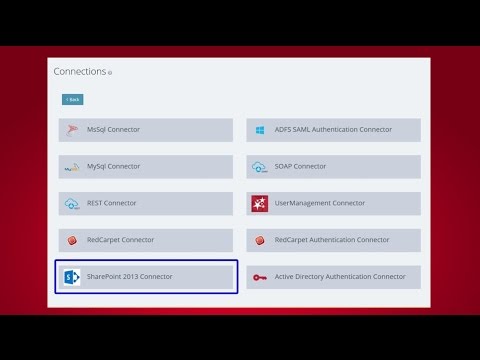The height and width of the screenshot is (360, 480).
Task: Choose the MySql Connector label
Action: (113, 166)
